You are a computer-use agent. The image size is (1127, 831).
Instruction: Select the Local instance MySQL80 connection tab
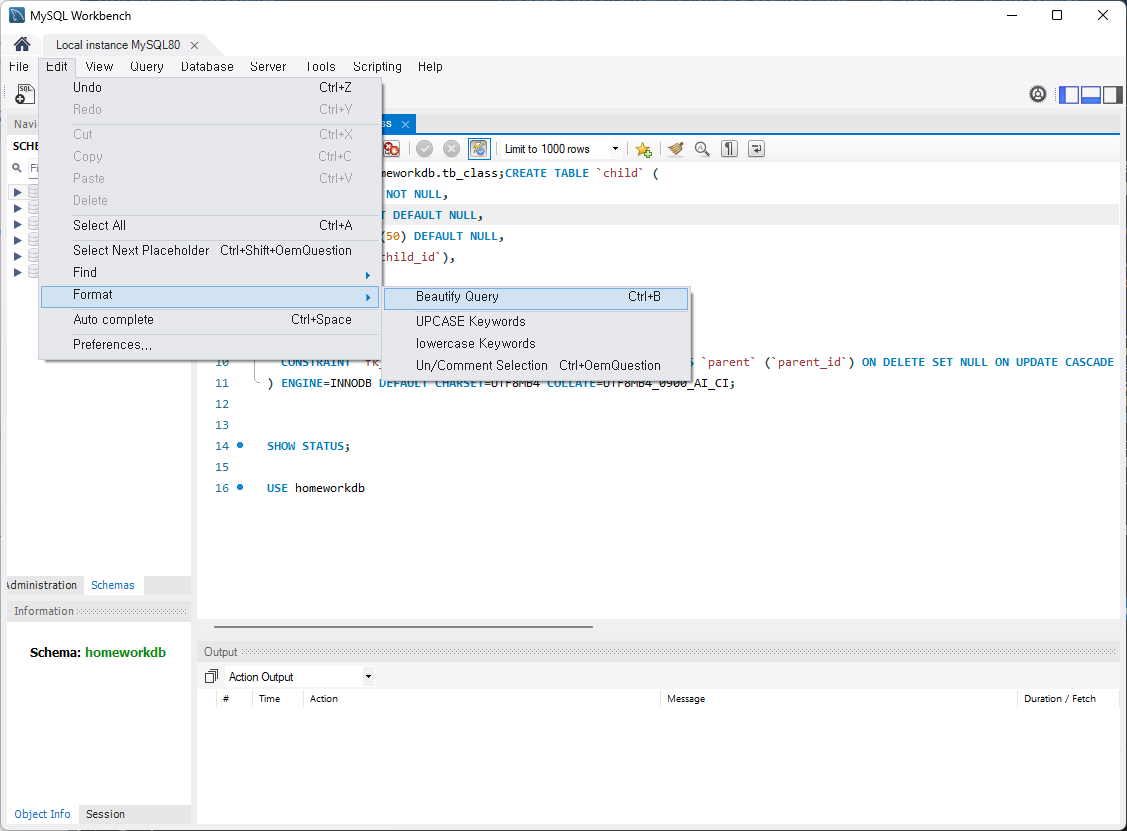pos(118,45)
